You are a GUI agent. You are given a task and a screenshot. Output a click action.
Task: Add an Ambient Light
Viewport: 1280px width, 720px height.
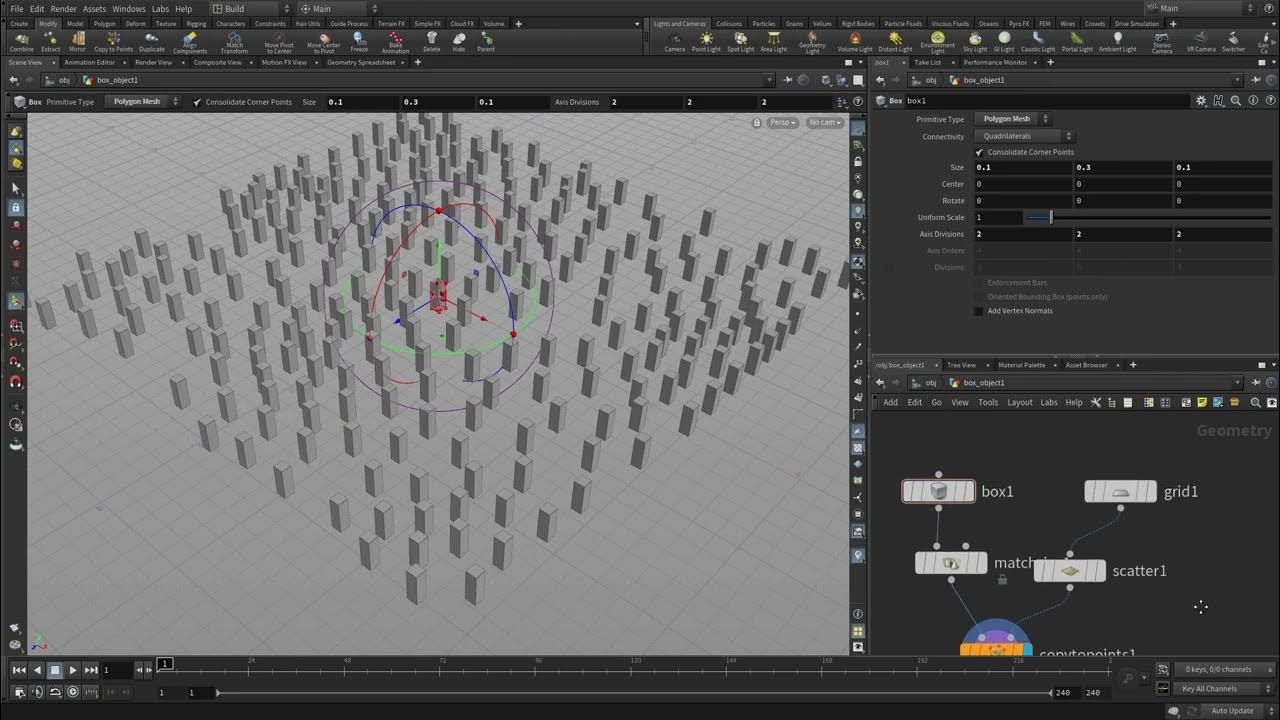tap(1117, 41)
